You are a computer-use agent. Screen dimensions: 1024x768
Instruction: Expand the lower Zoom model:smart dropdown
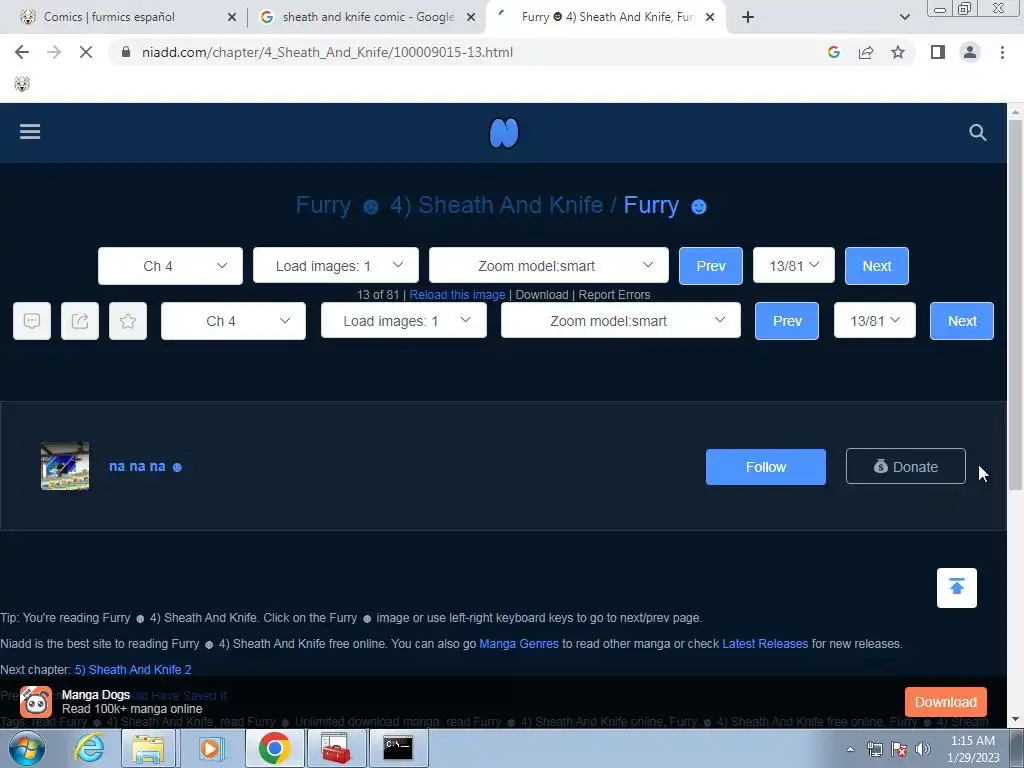pyautogui.click(x=620, y=321)
